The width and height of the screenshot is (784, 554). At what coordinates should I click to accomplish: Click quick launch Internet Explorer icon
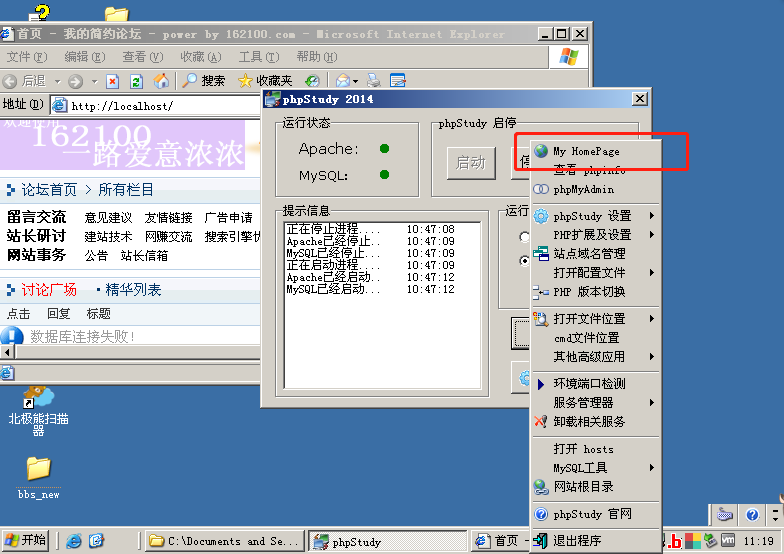pyautogui.click(x=74, y=540)
